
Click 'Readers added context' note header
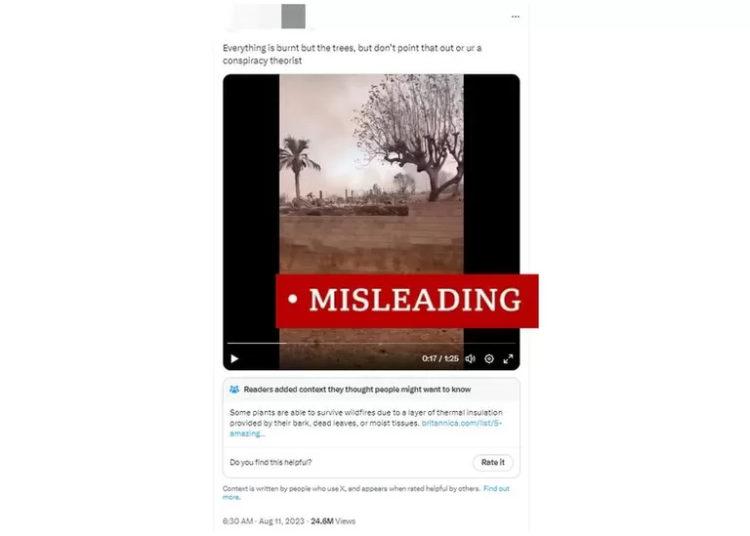pos(357,389)
